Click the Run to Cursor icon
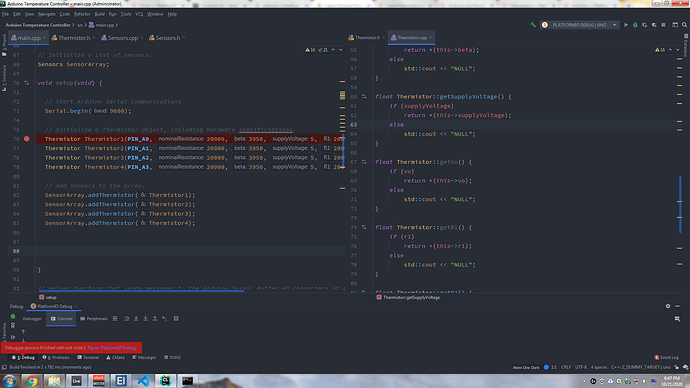The width and height of the screenshot is (690, 388). tap(164, 318)
